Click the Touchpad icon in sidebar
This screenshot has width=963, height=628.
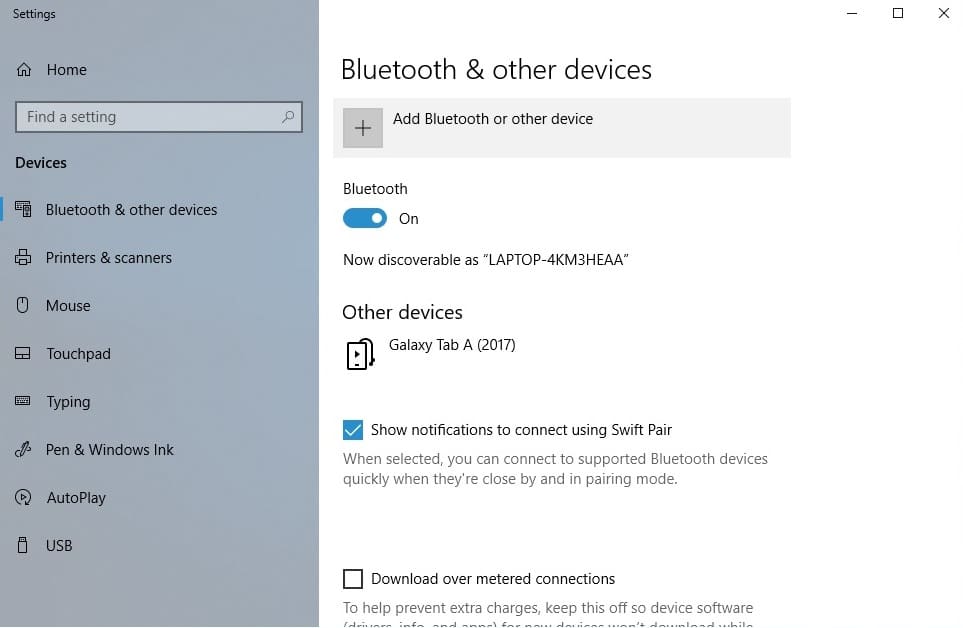(24, 354)
